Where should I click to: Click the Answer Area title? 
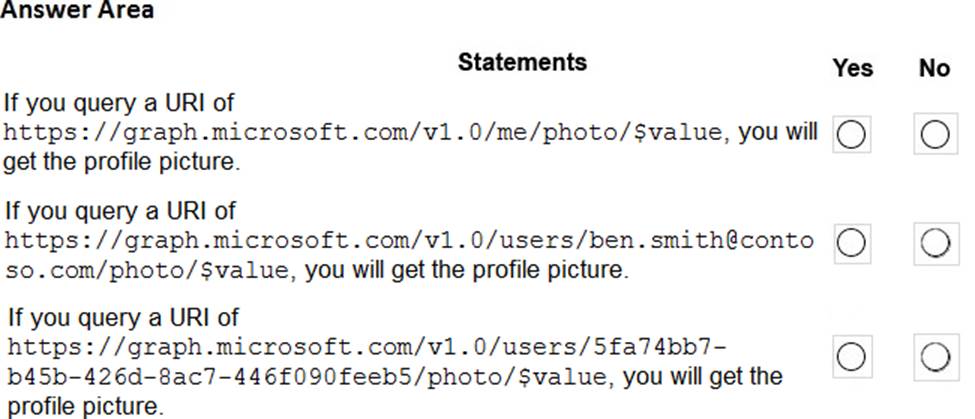click(x=77, y=10)
